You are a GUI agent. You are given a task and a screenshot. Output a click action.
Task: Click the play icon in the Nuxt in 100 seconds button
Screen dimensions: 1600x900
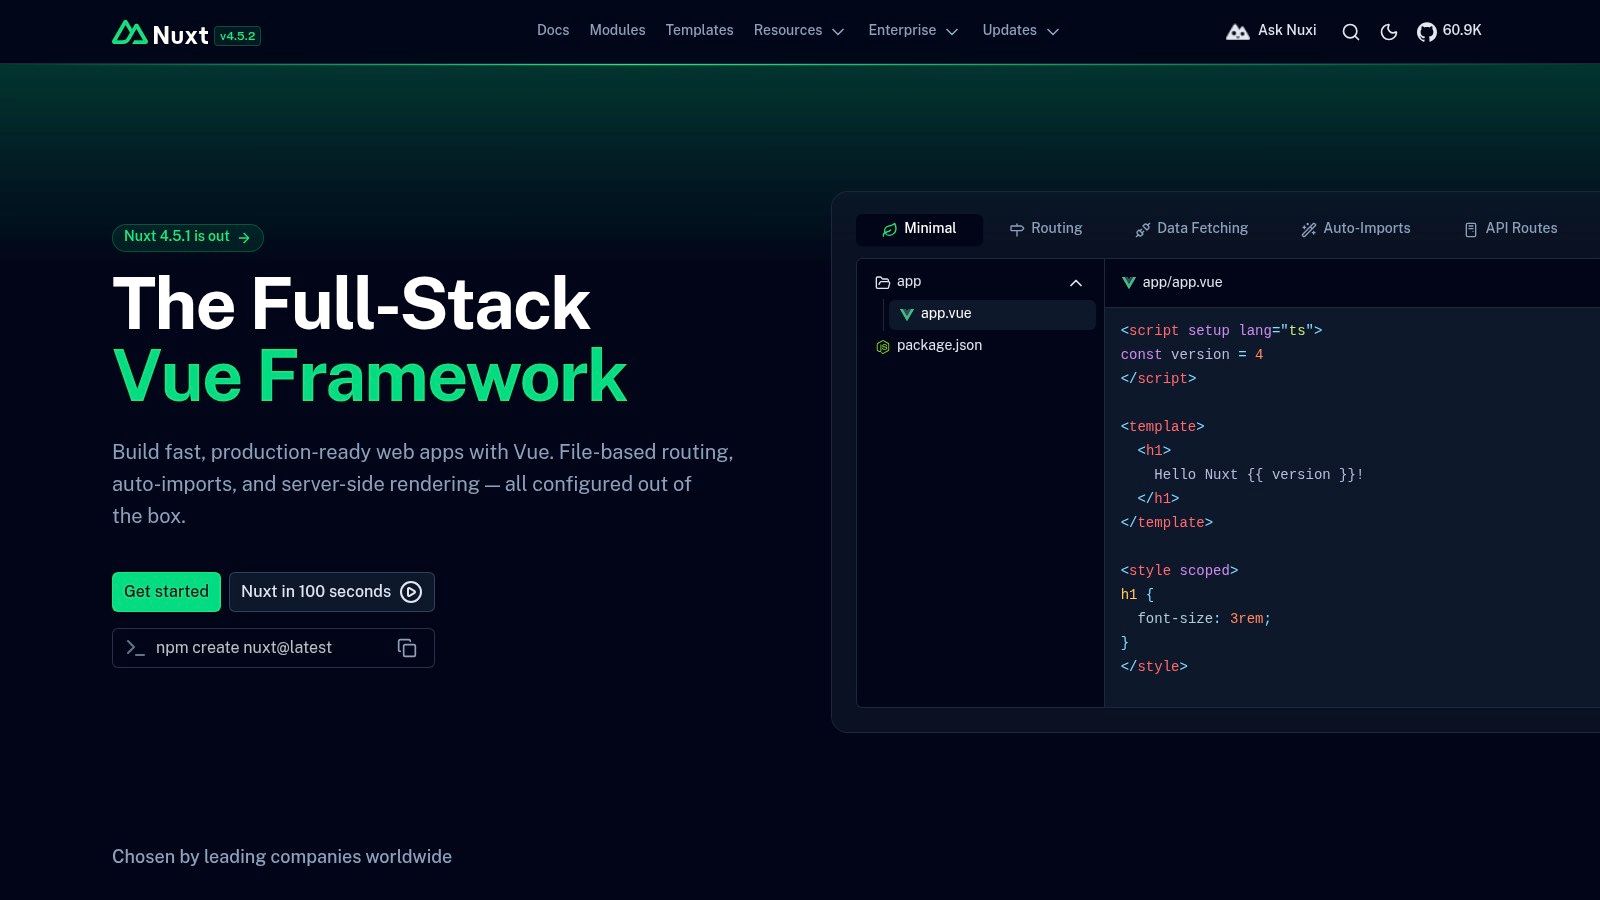pyautogui.click(x=411, y=592)
